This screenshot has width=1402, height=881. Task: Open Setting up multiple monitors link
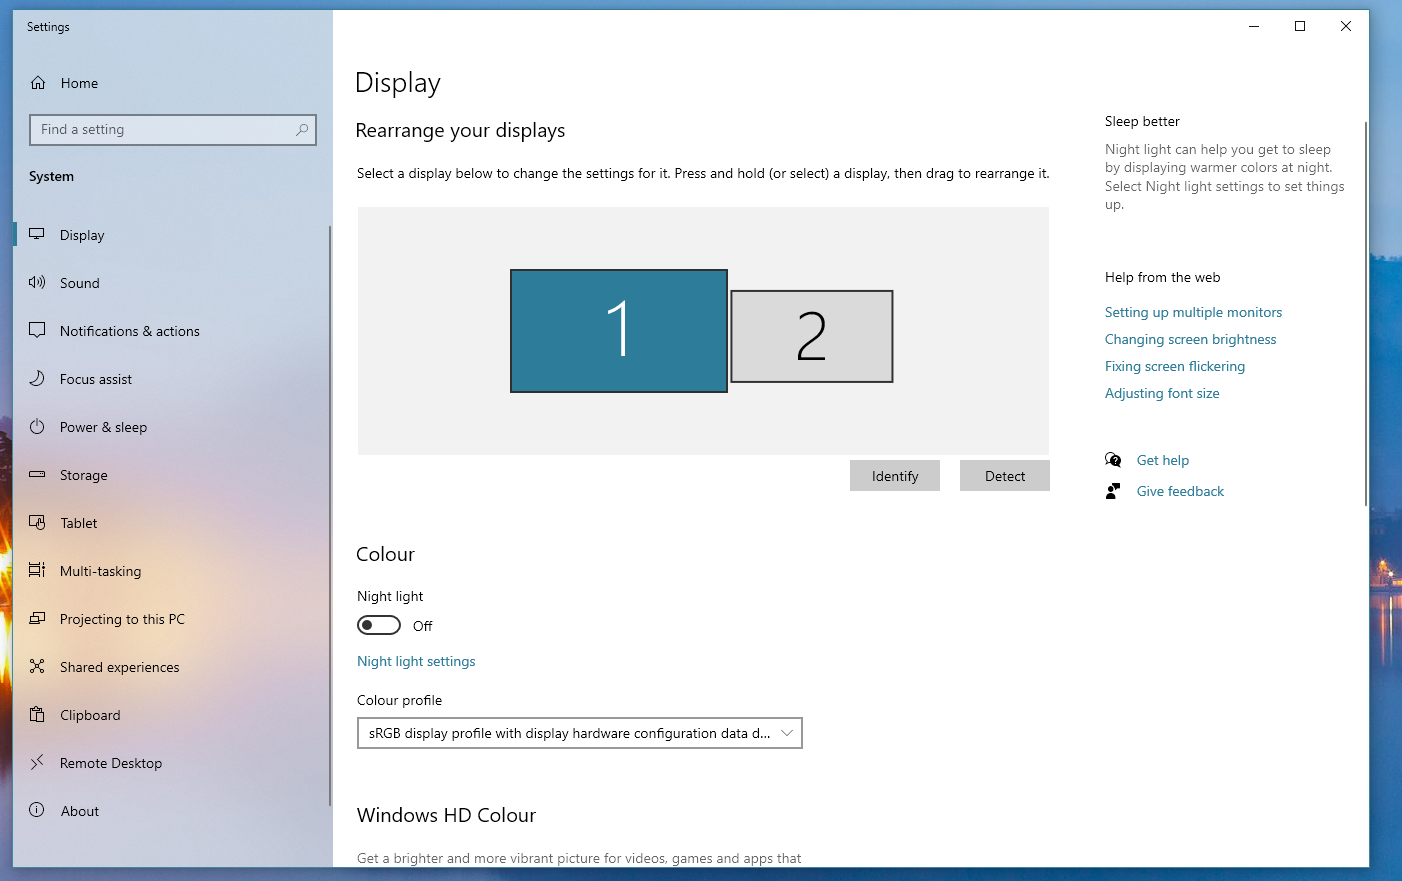point(1193,312)
